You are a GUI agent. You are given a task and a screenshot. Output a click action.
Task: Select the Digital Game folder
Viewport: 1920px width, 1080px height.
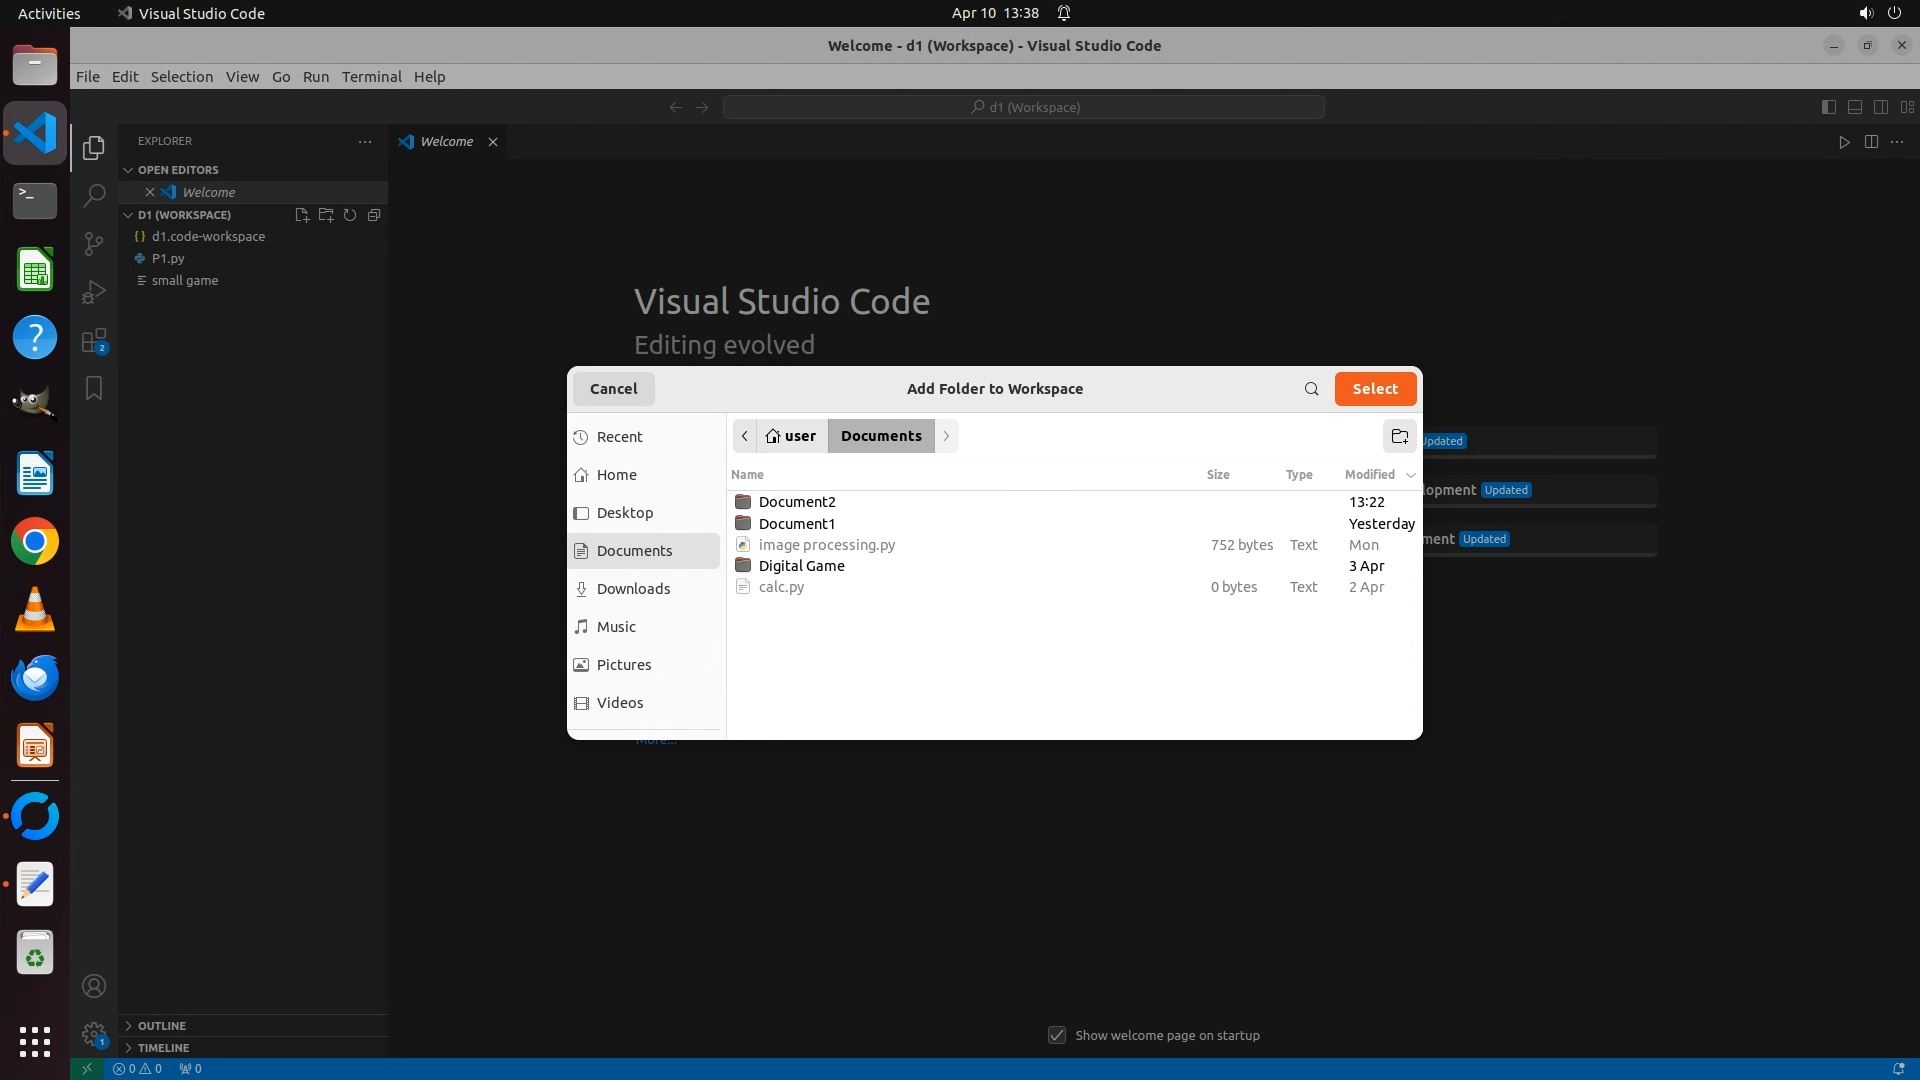[x=801, y=566]
